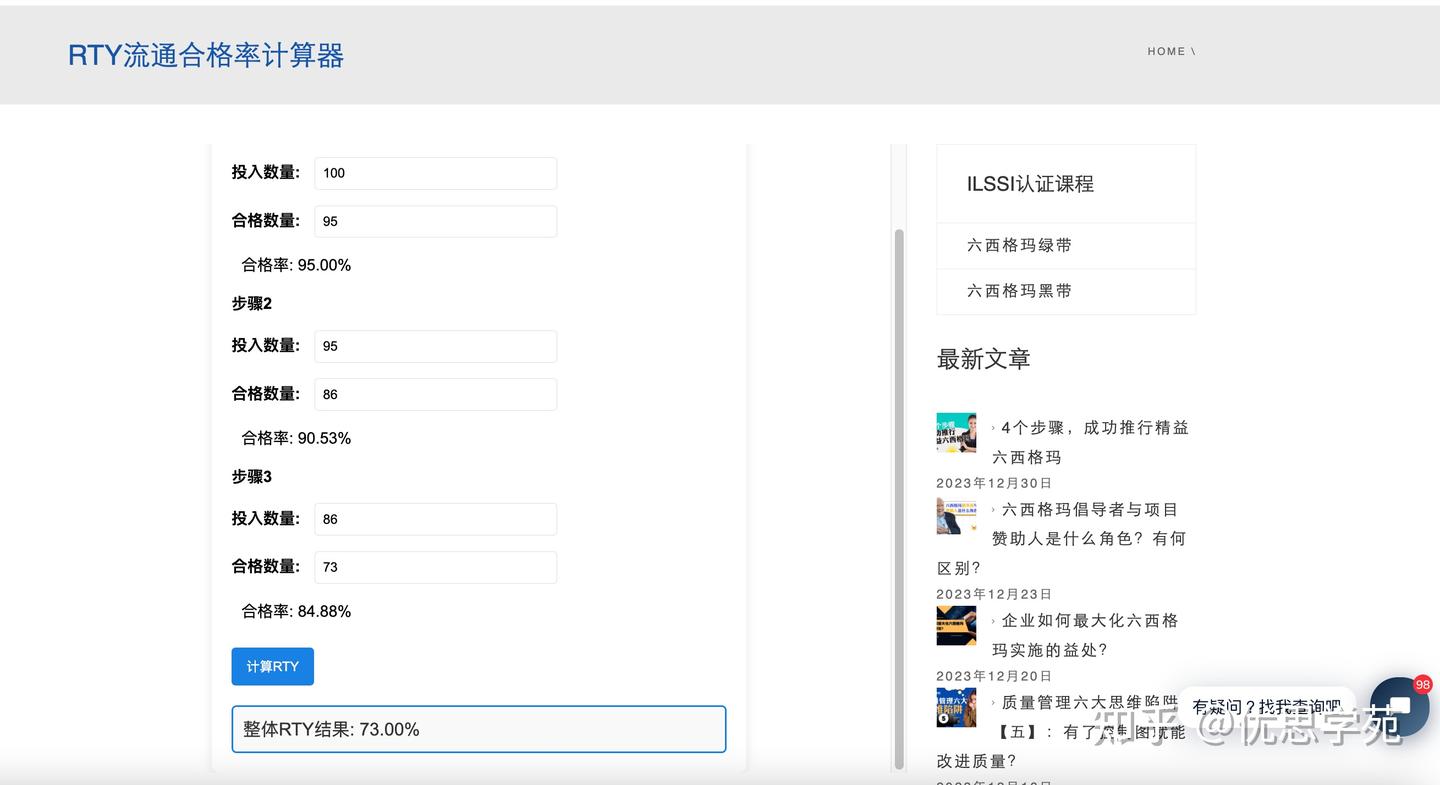Click the 质量管理六大思维陷阱 article thumbnail
The width and height of the screenshot is (1440, 785).
[x=956, y=707]
